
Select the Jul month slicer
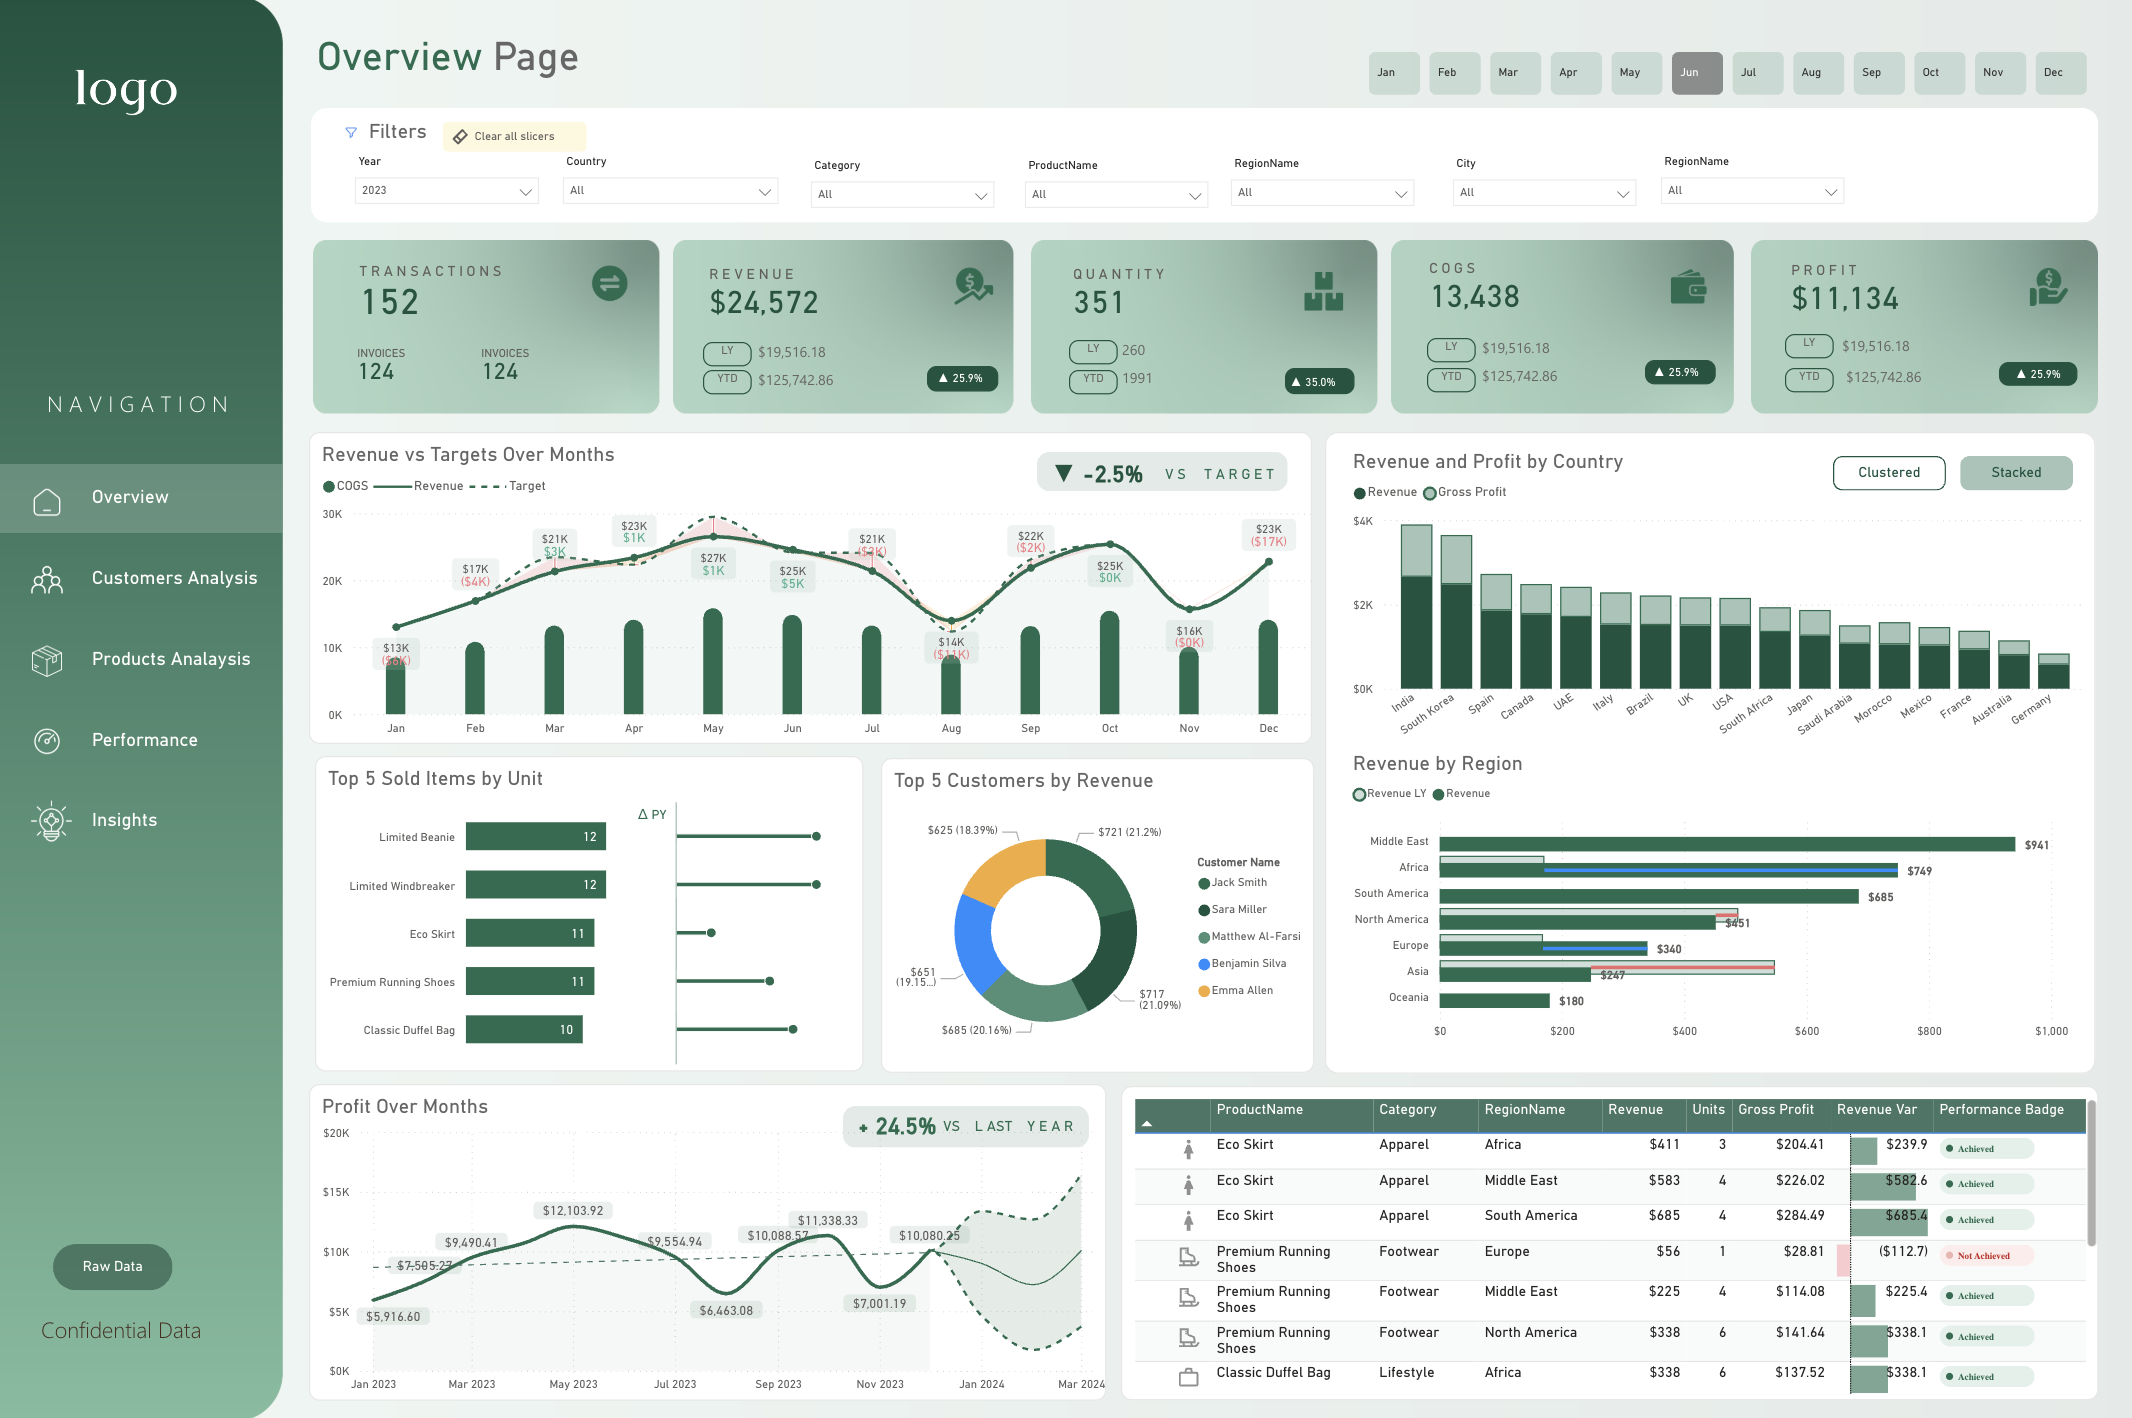pyautogui.click(x=1758, y=73)
